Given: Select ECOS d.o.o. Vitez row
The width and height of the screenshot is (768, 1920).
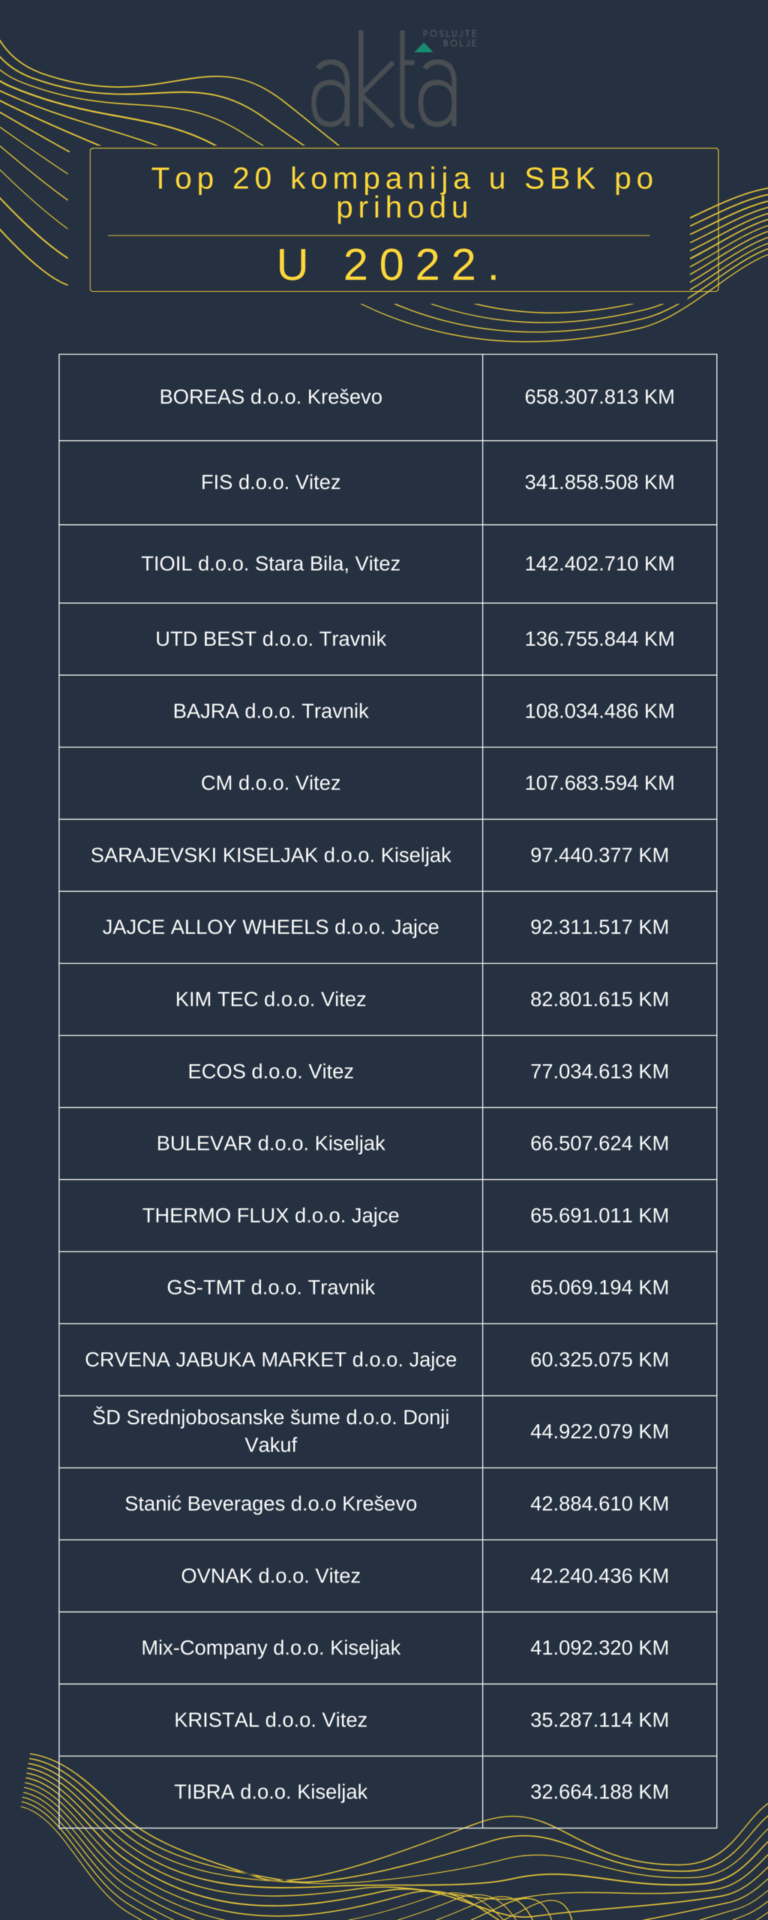Looking at the screenshot, I should click(271, 1071).
